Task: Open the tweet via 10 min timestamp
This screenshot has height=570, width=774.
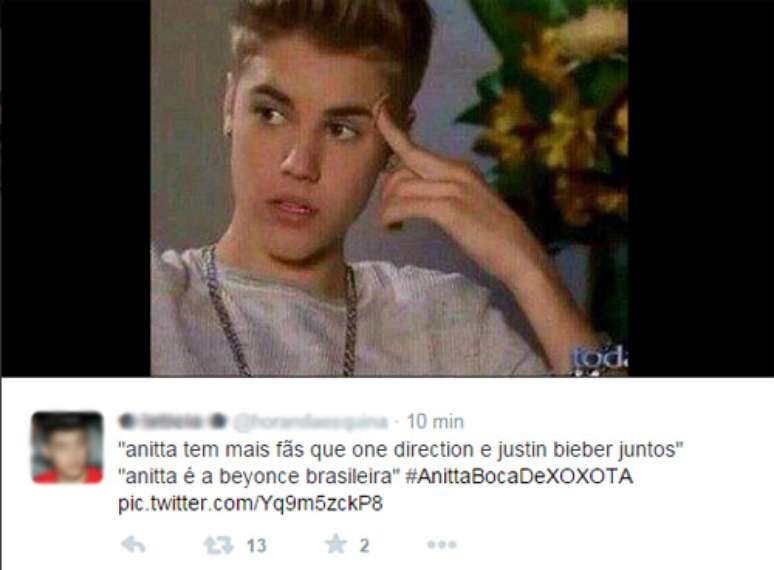Action: 435,421
